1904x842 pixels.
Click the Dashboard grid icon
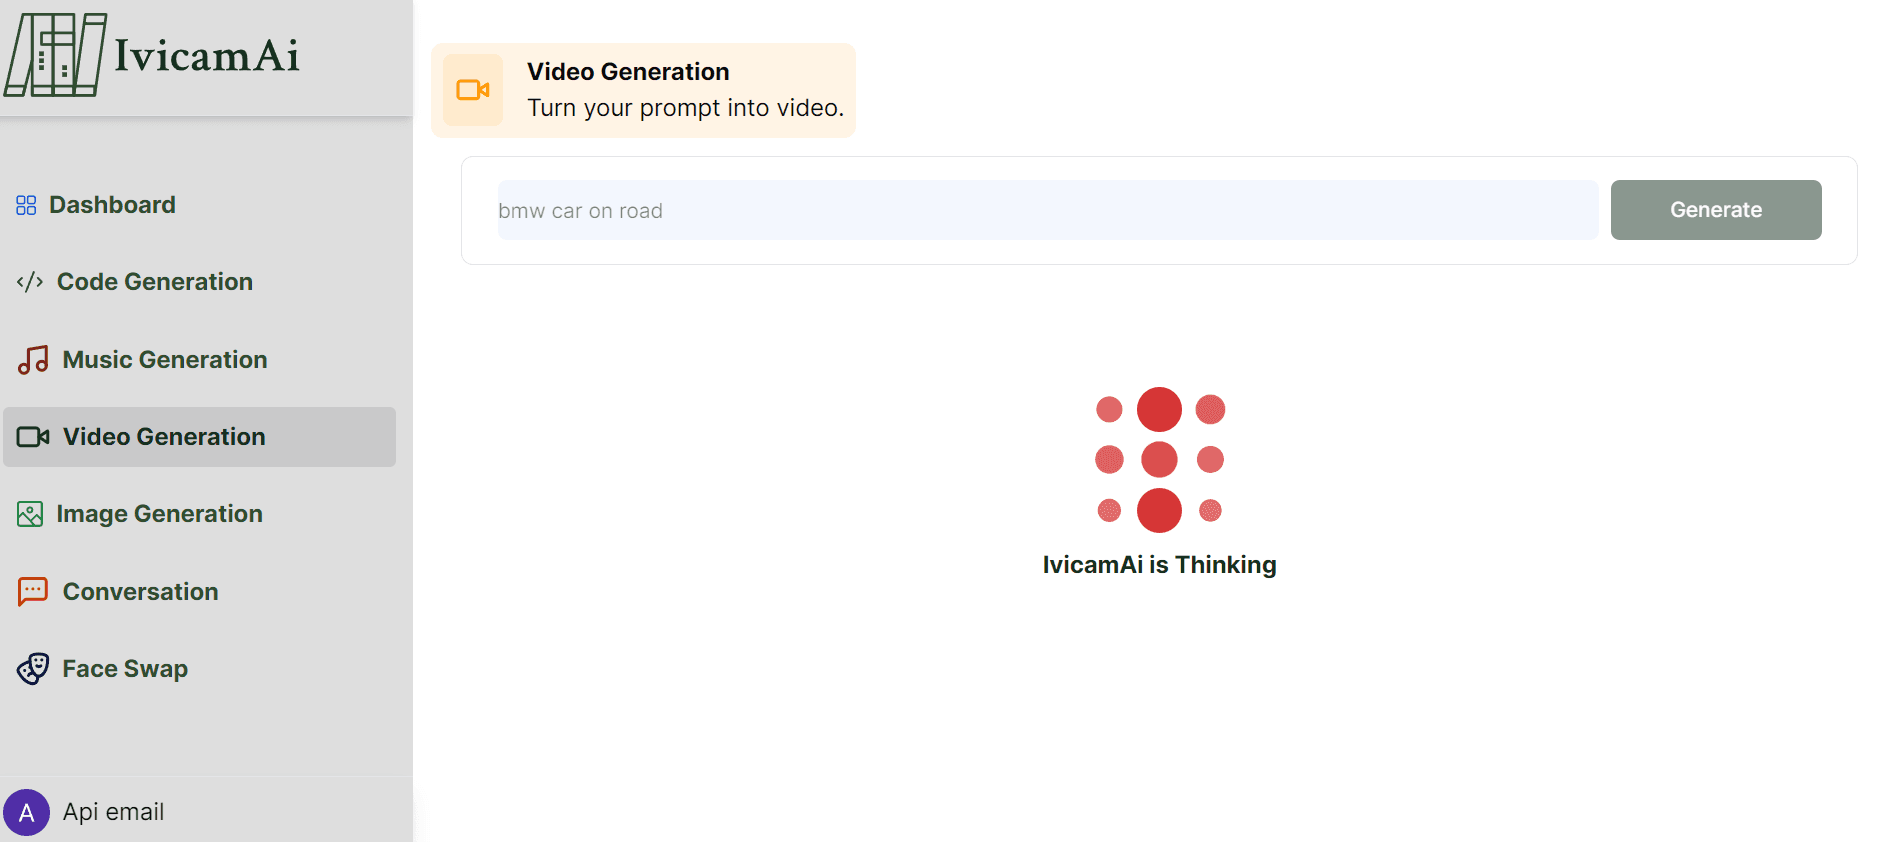point(26,205)
